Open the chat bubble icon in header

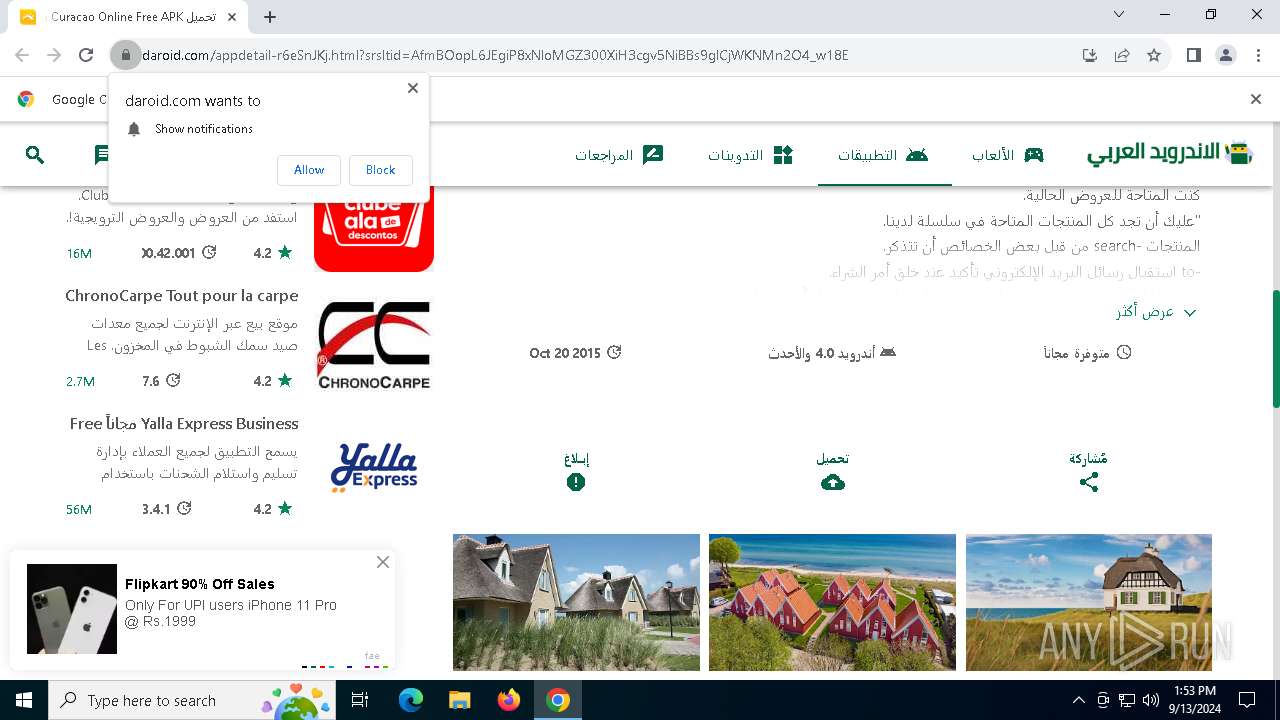click(x=101, y=155)
